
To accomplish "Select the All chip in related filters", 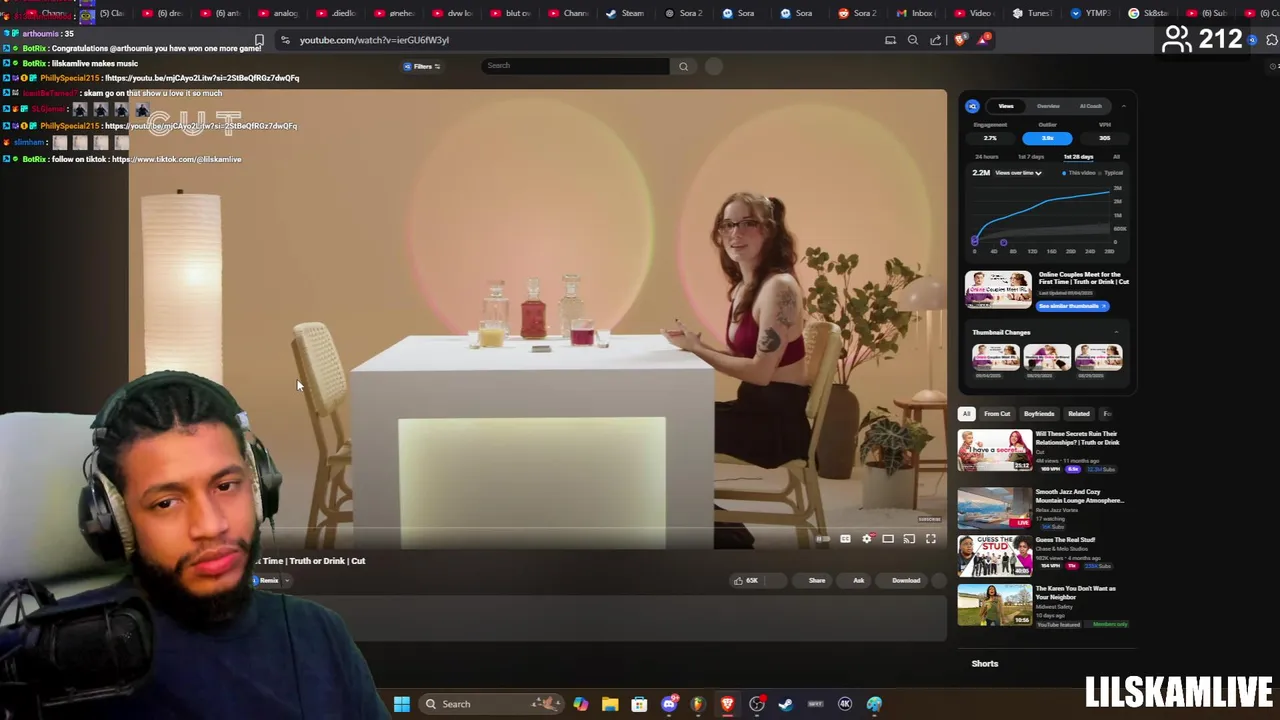I will click(x=966, y=414).
